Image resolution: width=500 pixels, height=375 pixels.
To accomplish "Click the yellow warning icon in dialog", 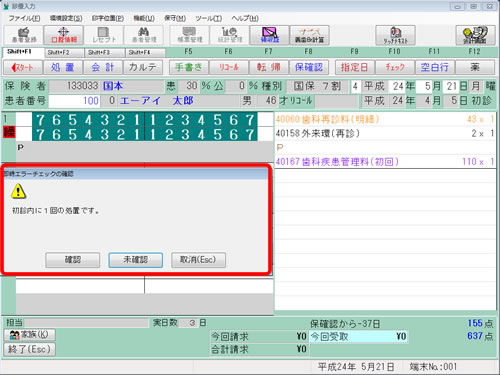I will point(18,191).
